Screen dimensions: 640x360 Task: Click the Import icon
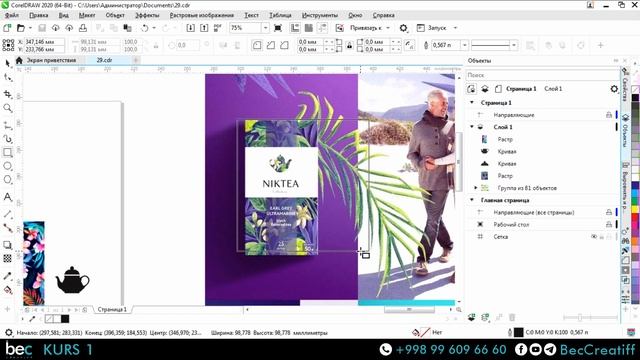point(191,28)
